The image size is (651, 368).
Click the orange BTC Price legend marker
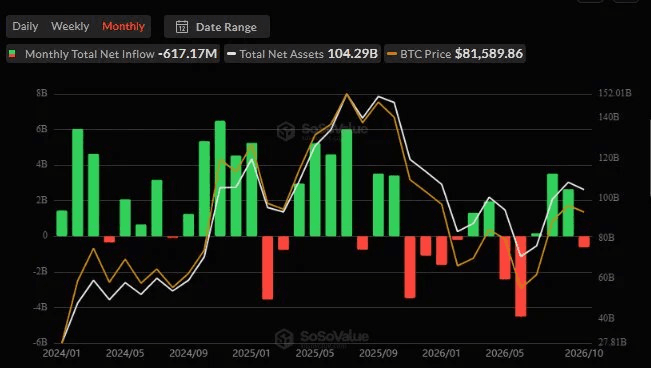(x=392, y=54)
